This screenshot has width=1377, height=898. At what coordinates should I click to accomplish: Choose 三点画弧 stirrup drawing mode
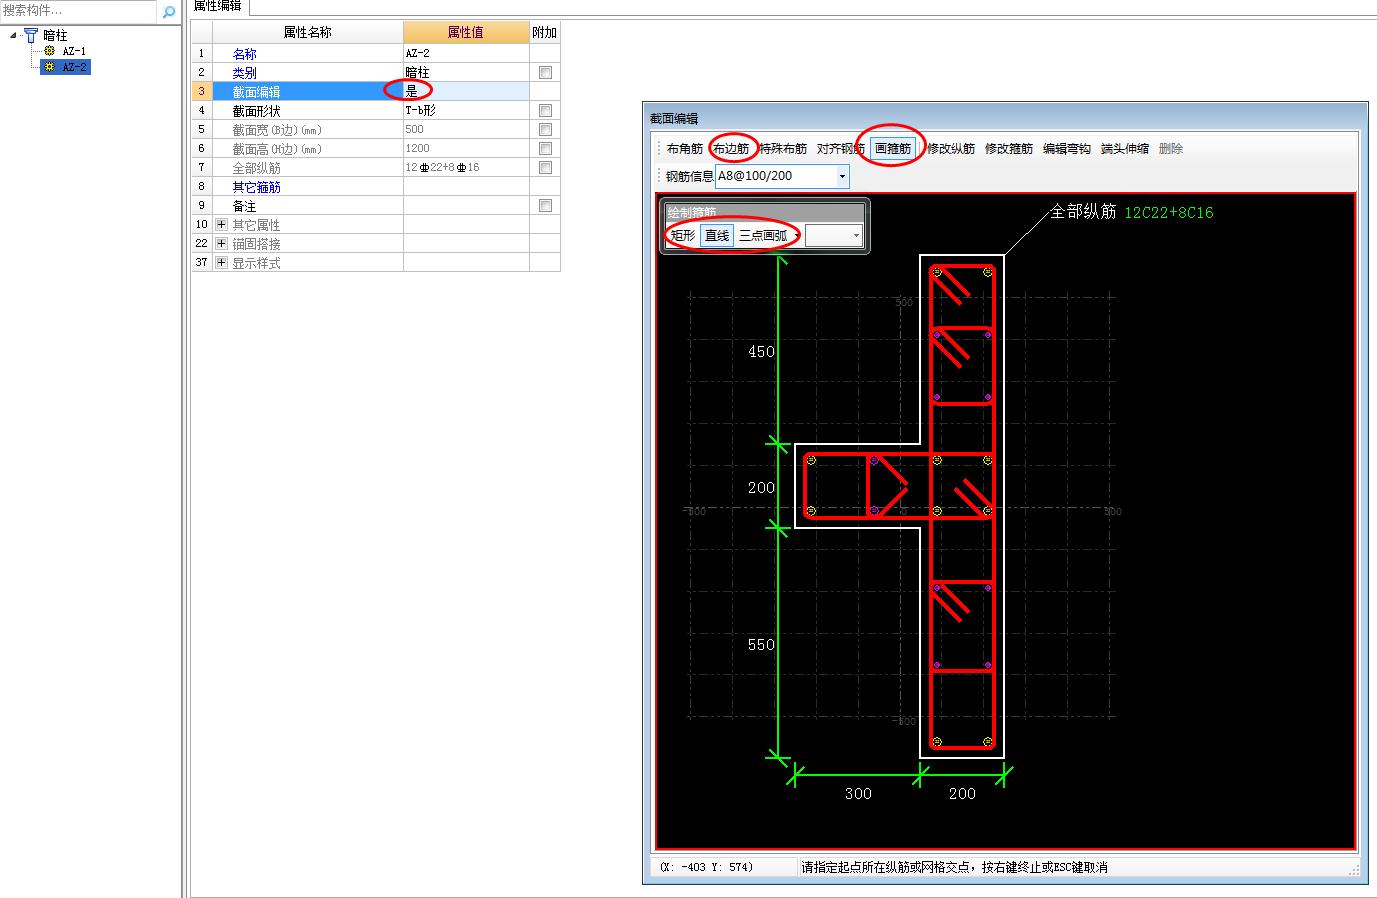click(764, 236)
